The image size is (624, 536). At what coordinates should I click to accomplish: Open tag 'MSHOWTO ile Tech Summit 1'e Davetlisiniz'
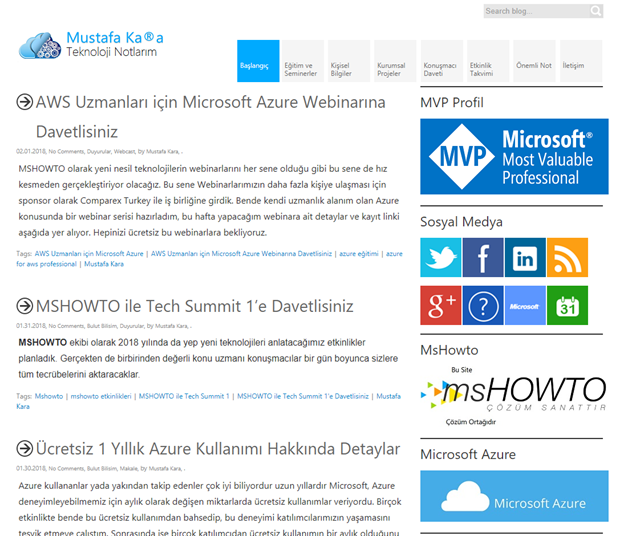tap(303, 396)
